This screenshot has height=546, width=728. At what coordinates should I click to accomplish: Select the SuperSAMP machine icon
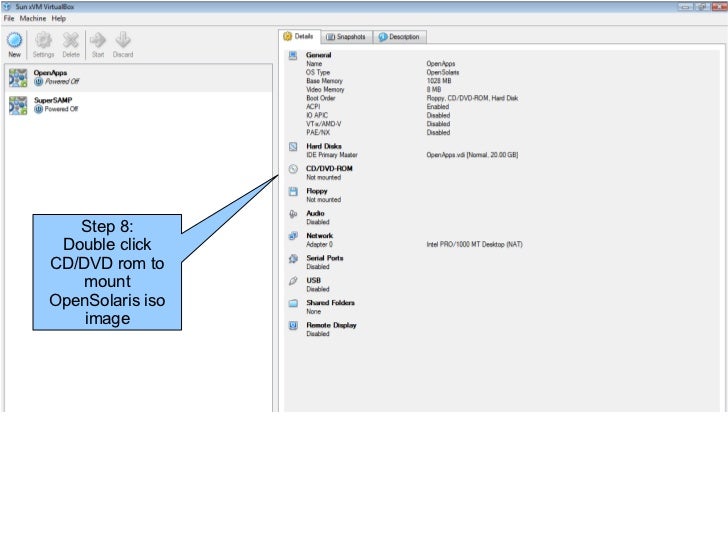click(x=18, y=105)
